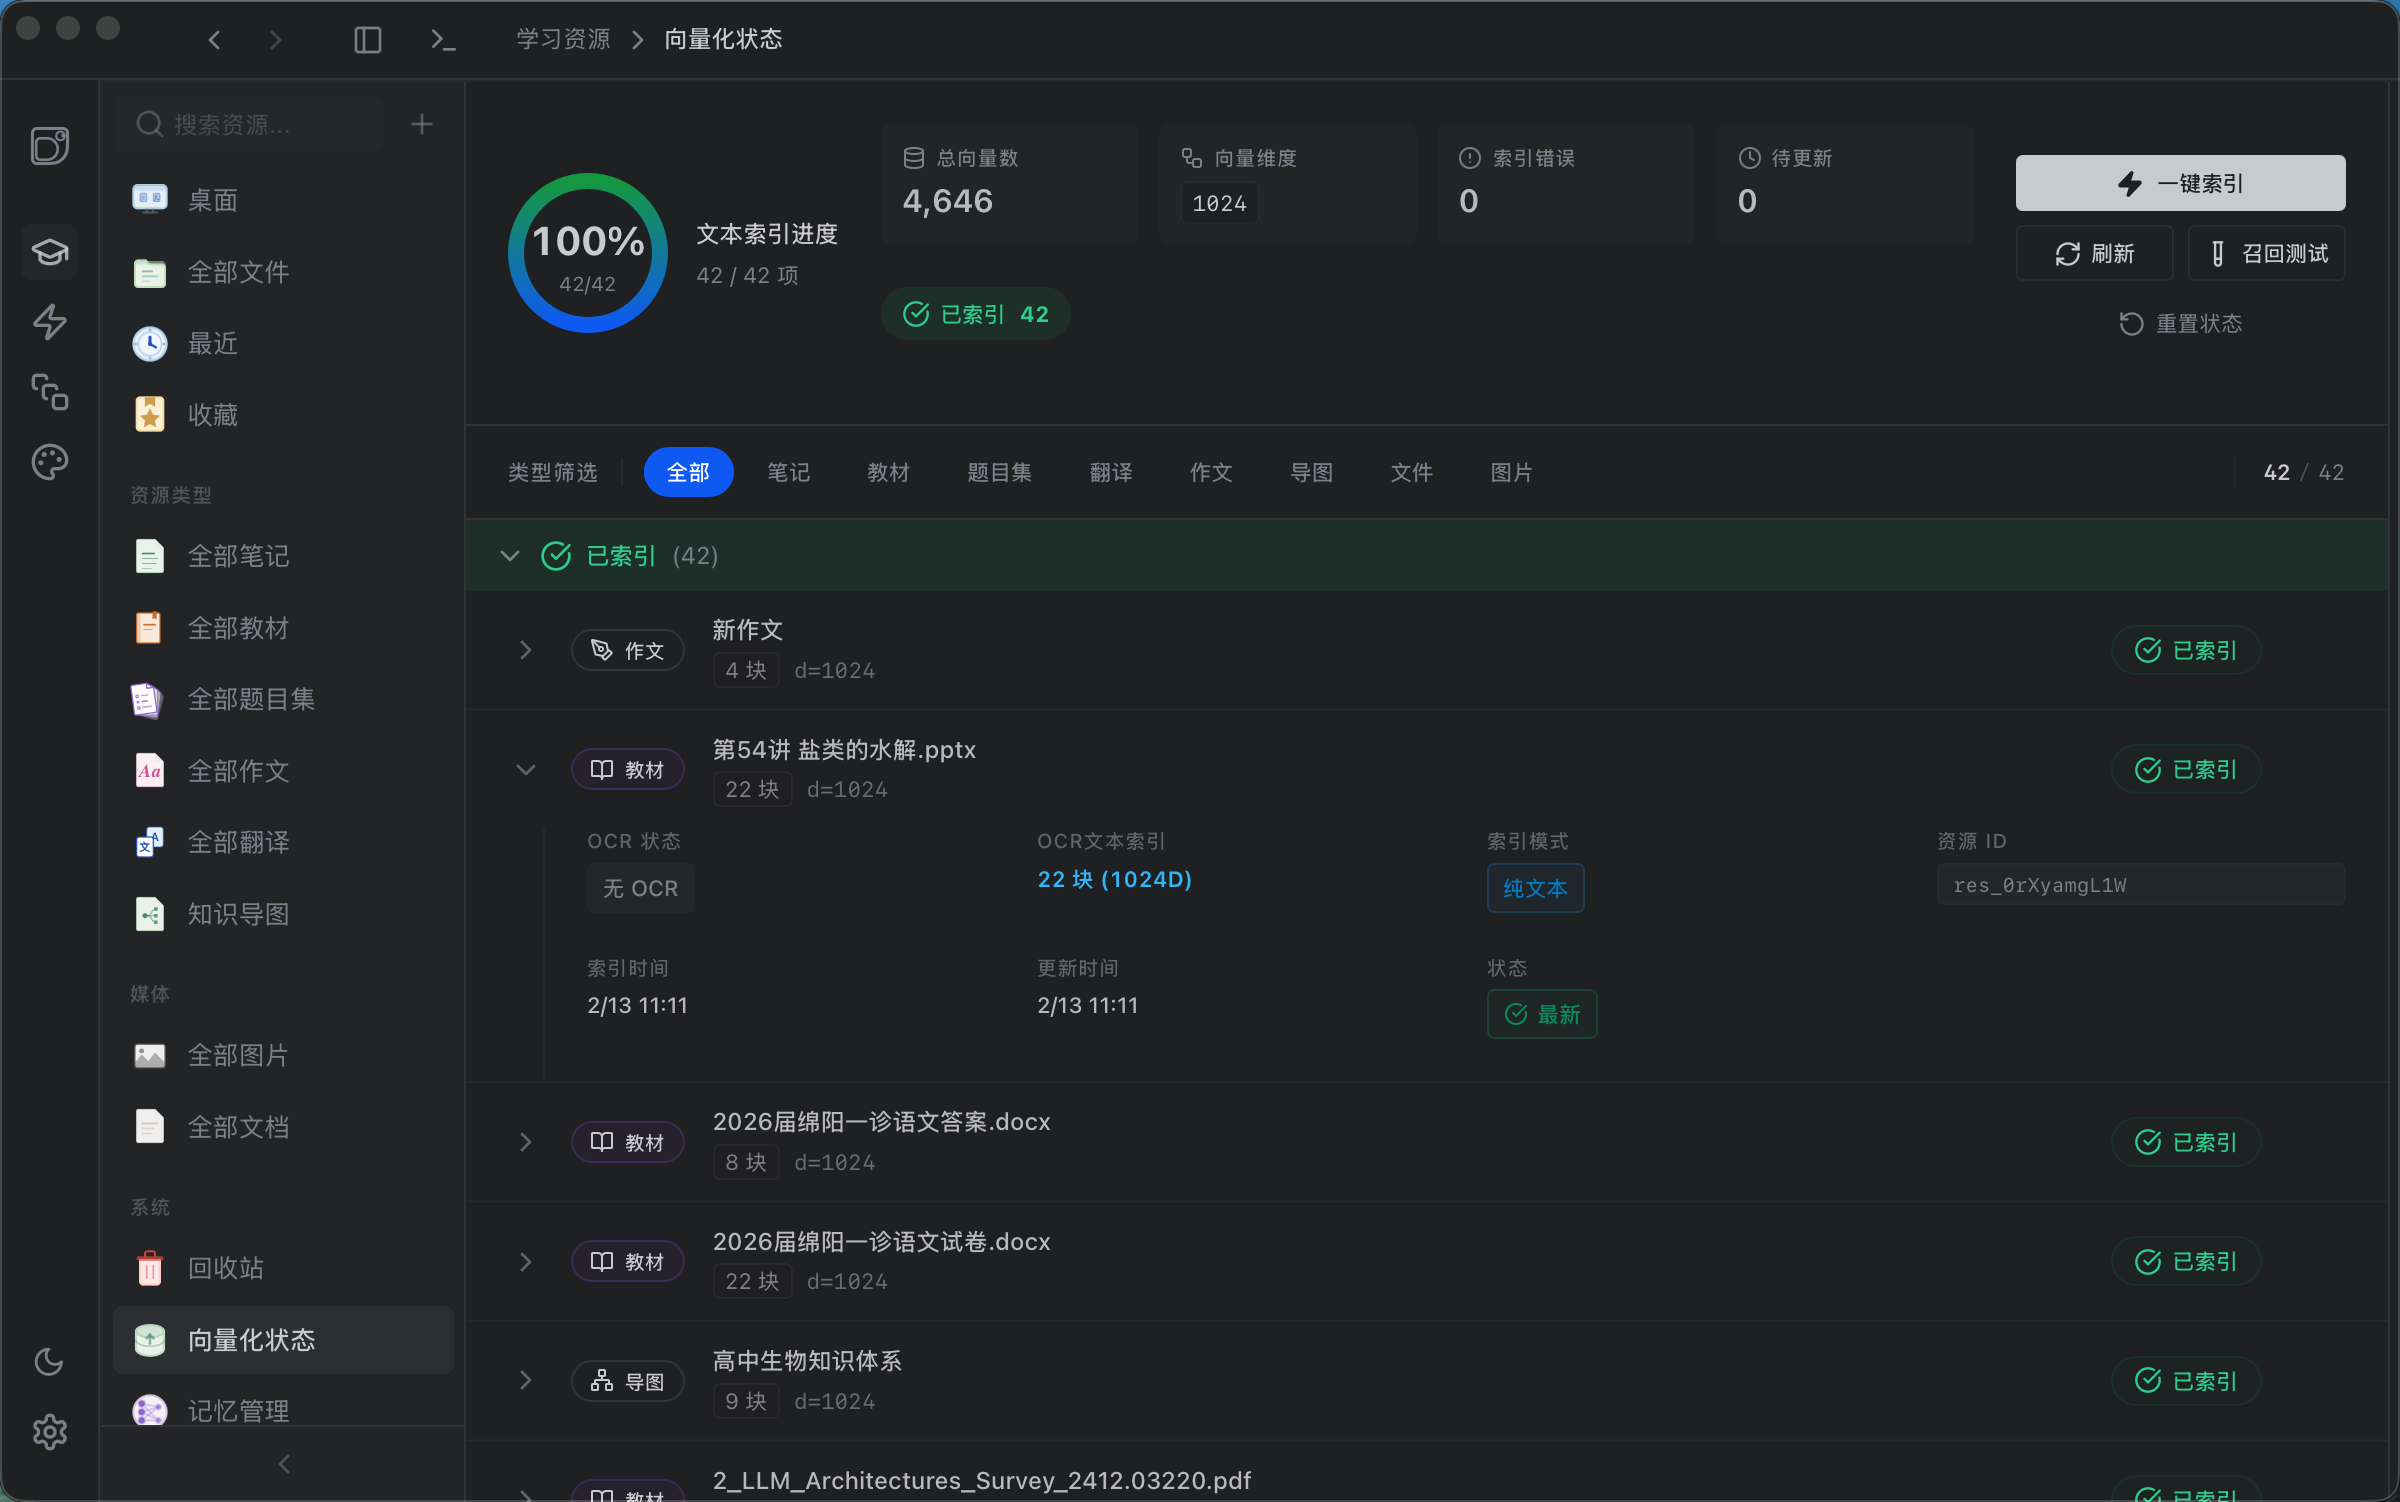The height and width of the screenshot is (1502, 2400).
Task: Open 全部文档 media list
Action: click(x=284, y=1127)
